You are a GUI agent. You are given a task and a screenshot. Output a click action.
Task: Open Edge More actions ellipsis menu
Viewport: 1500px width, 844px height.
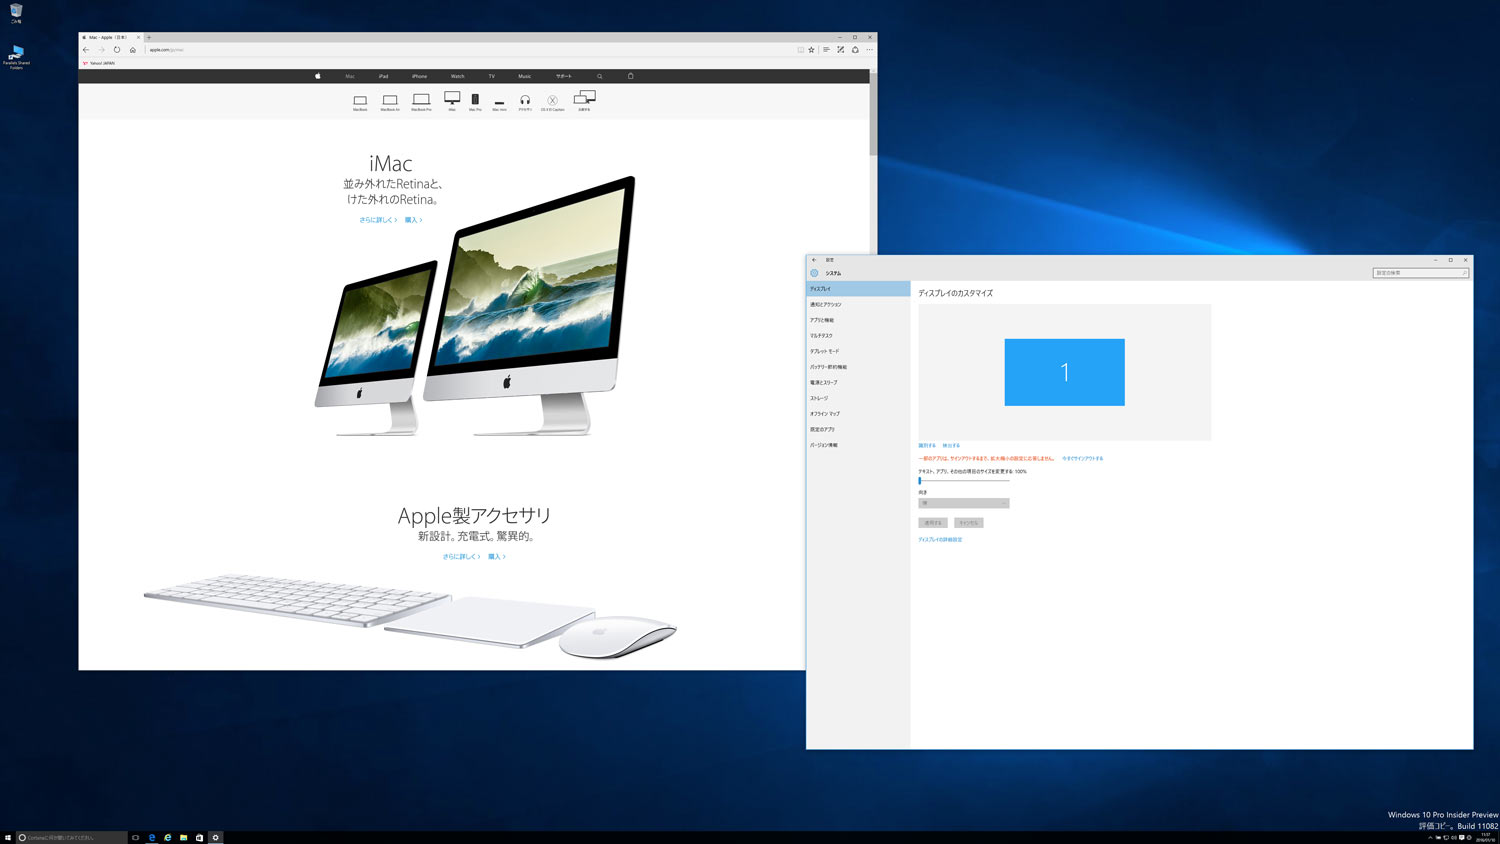click(x=869, y=50)
